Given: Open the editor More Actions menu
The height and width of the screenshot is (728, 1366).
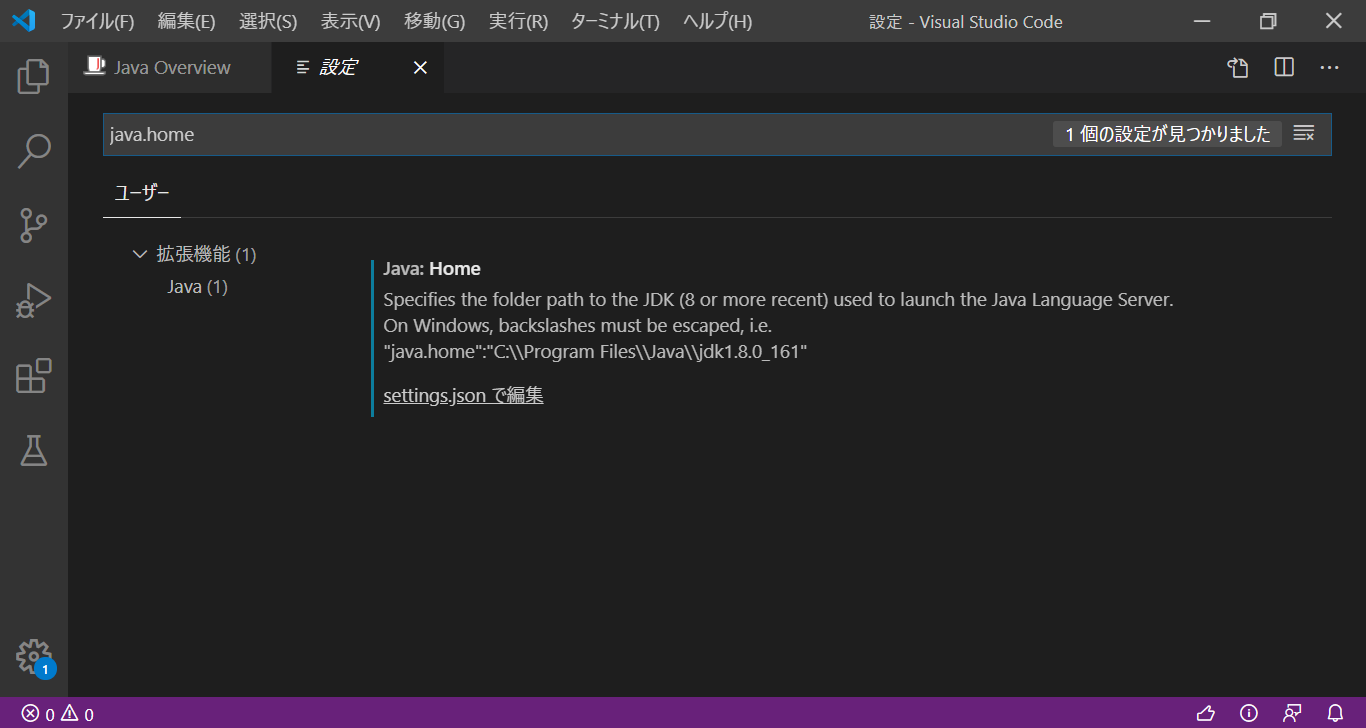Looking at the screenshot, I should (1329, 67).
